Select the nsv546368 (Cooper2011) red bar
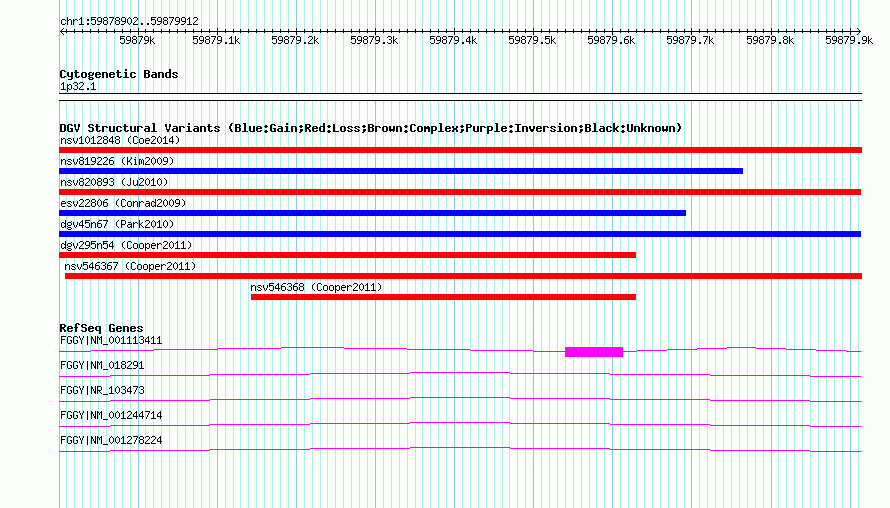 pos(443,297)
